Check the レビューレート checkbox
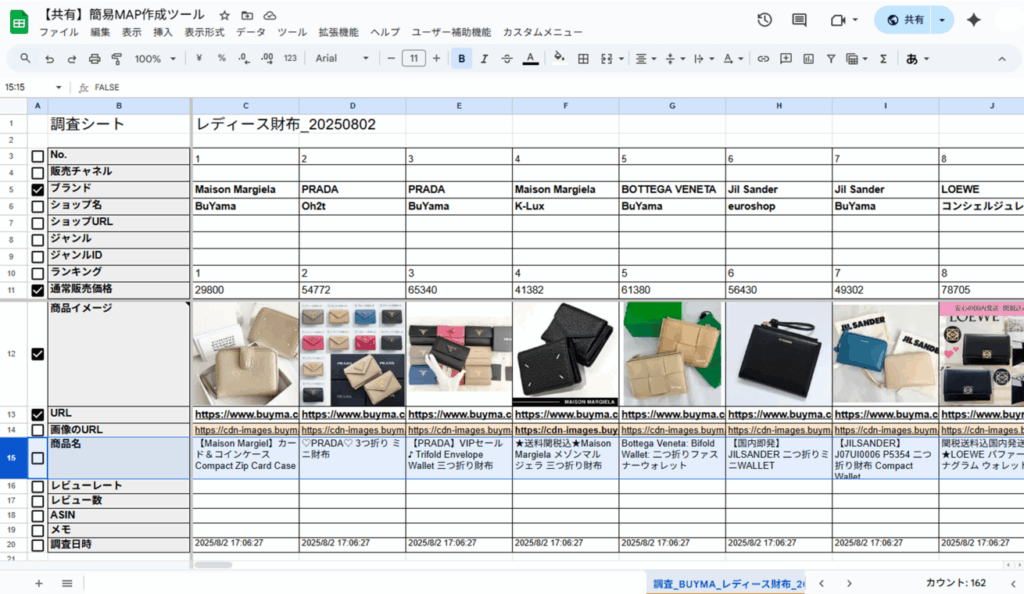 pos(38,487)
